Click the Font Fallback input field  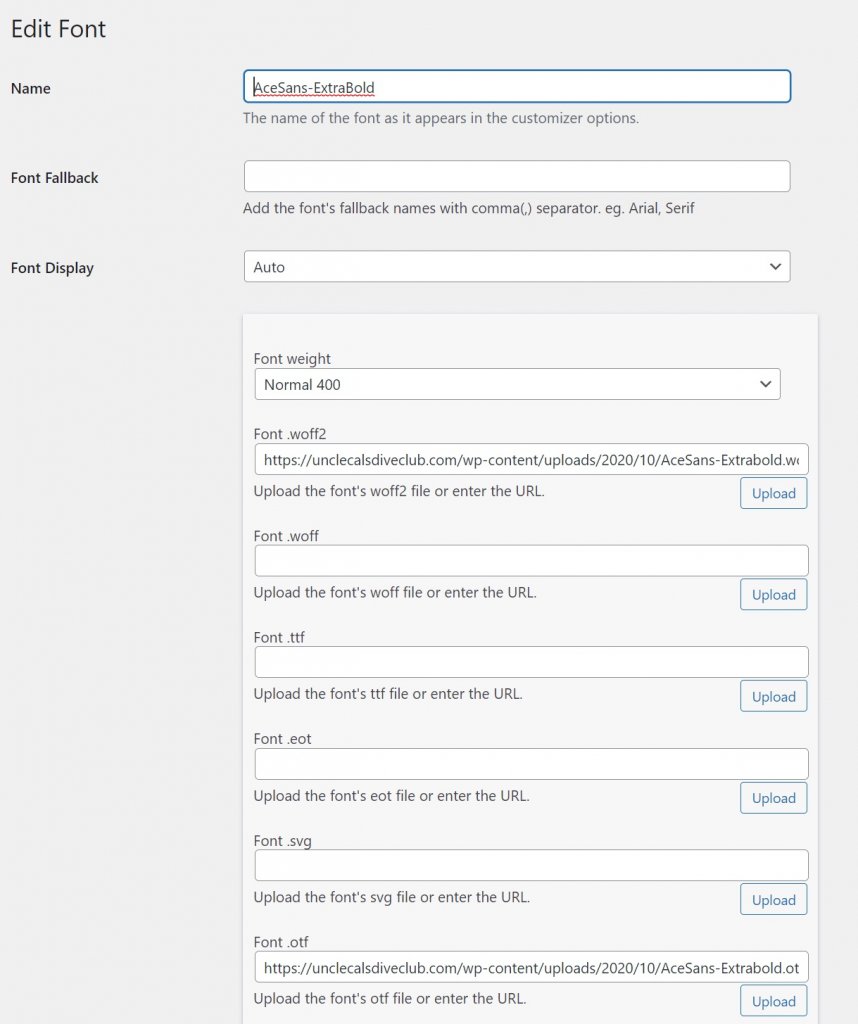tap(517, 176)
